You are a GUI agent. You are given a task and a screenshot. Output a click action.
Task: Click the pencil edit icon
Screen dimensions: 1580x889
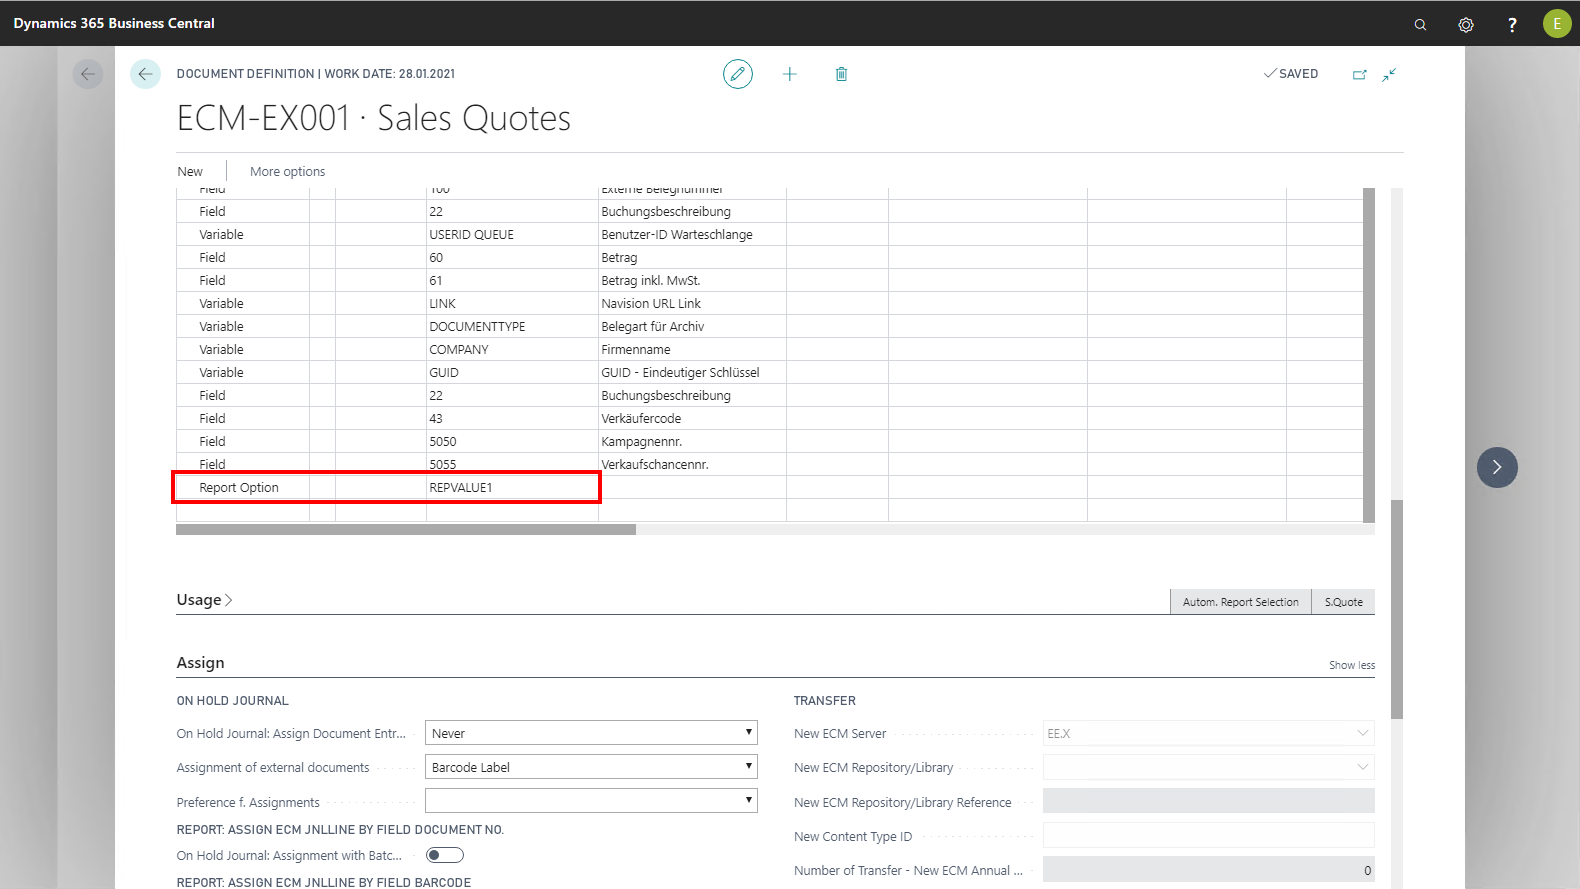[x=737, y=74]
